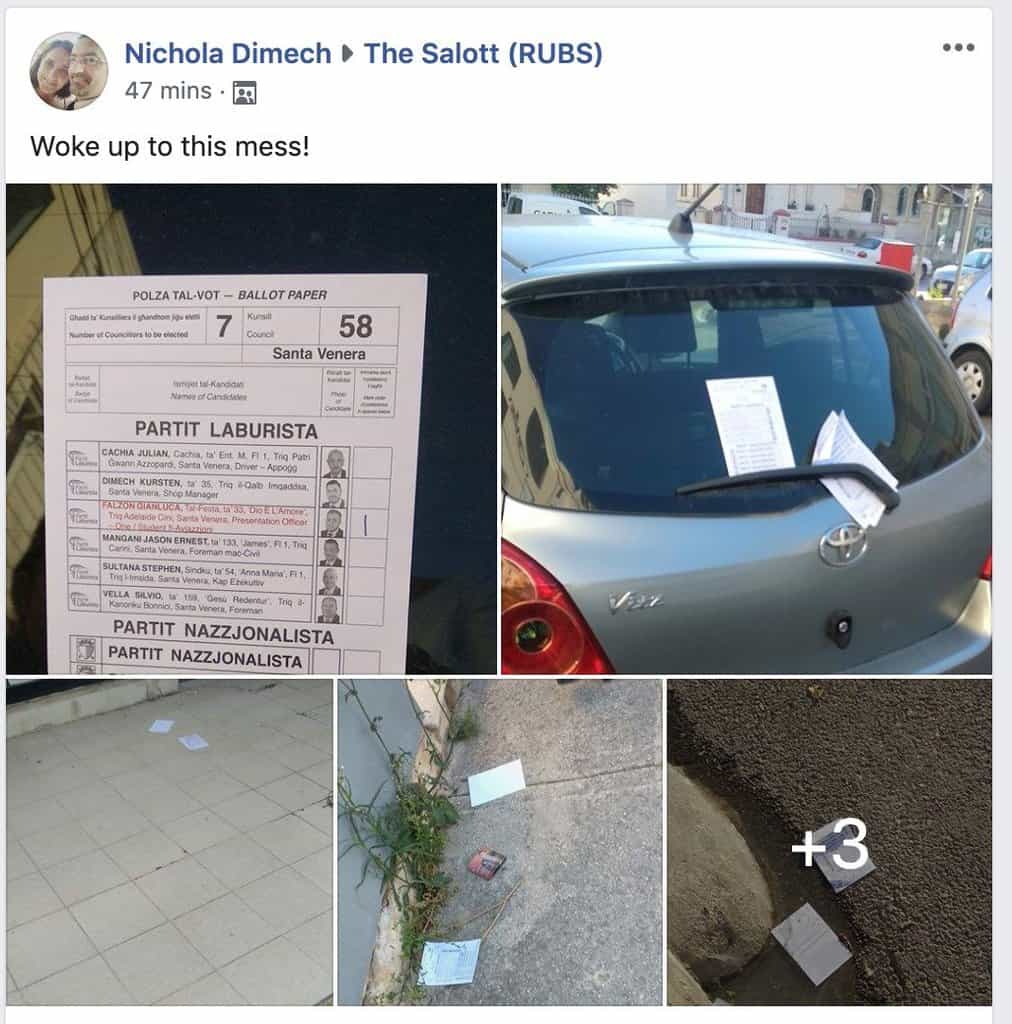
Task: Click the red crumpled item on pavement photo
Action: pos(486,862)
